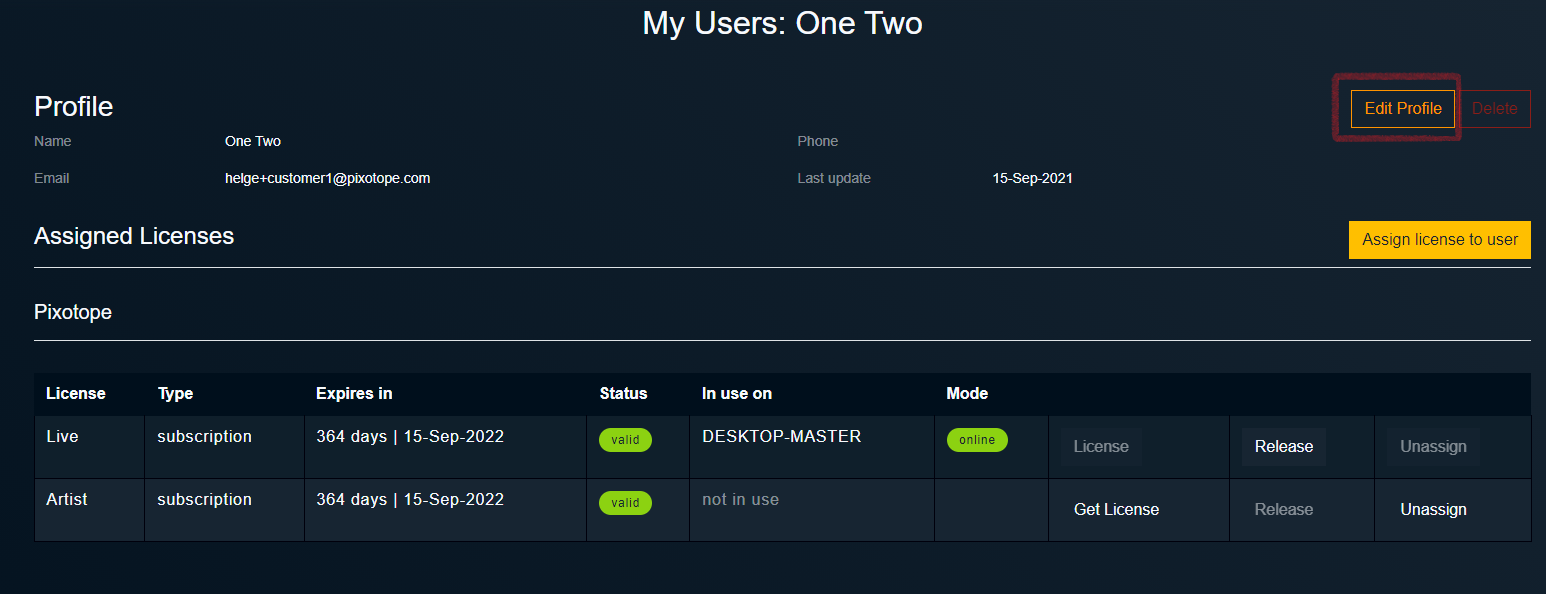Select the email address helge+customer1@pixotope.com

coord(328,178)
